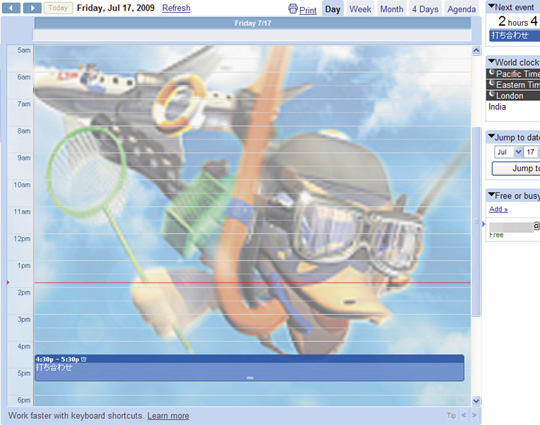Show next tip arrow

pyautogui.click(x=474, y=415)
